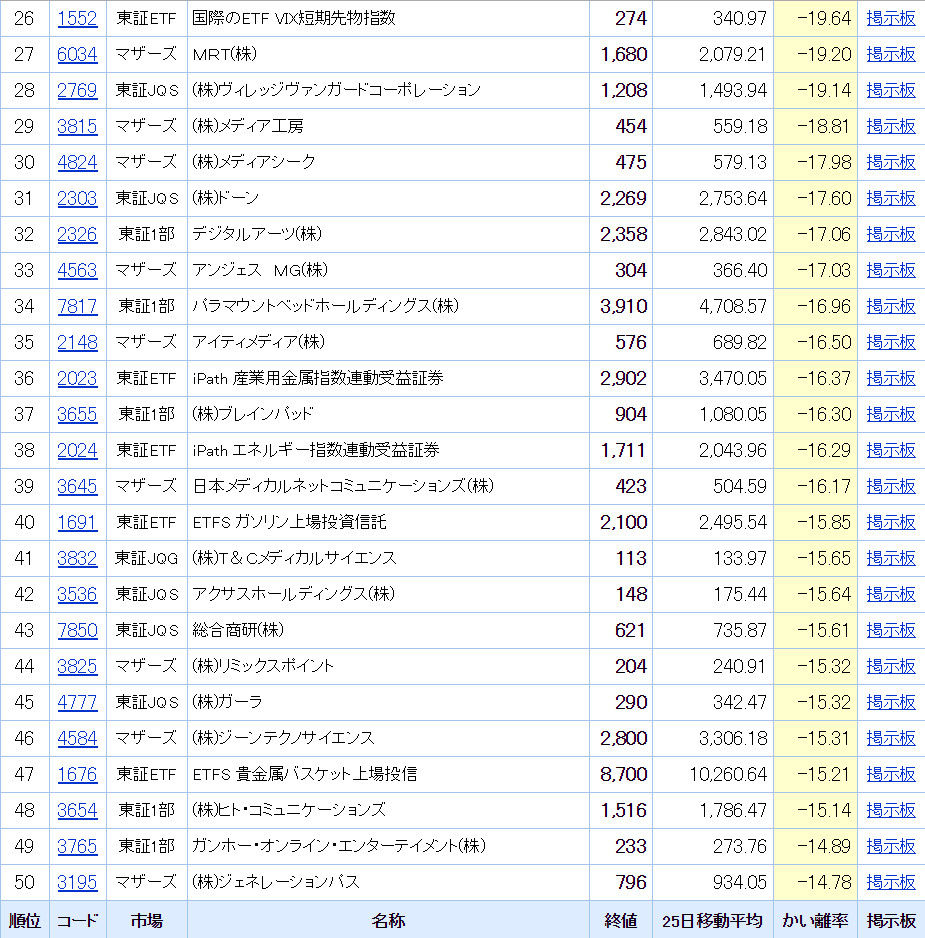This screenshot has width=925, height=938.
Task: Open 掲示板 link for ブレインパッド row
Action: [891, 414]
